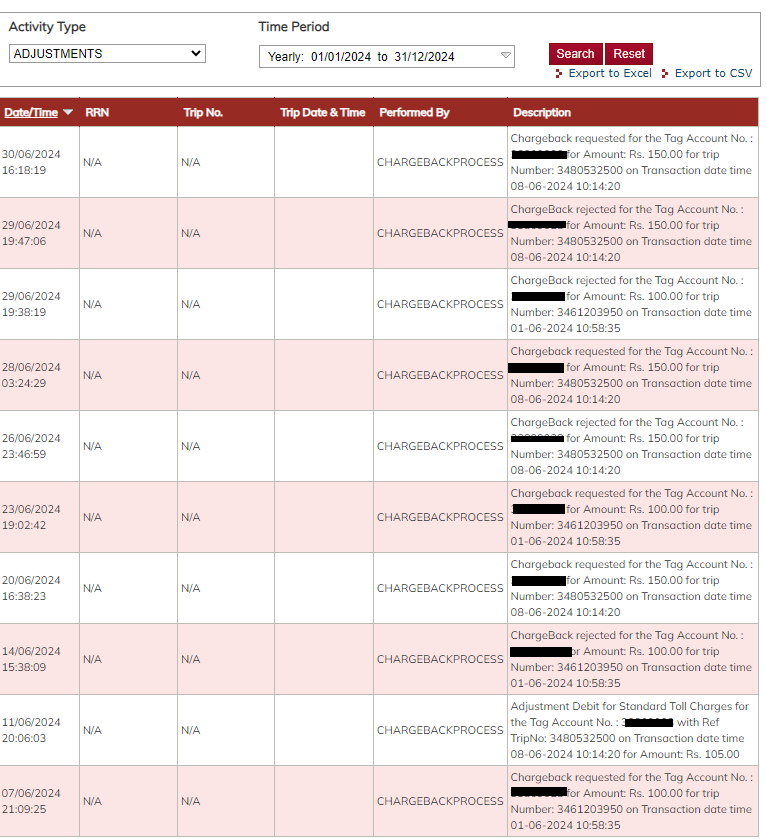Click the description in the 30/06/2024 16:18:19 row
Image resolution: width=766 pixels, height=839 pixels.
pos(631,162)
